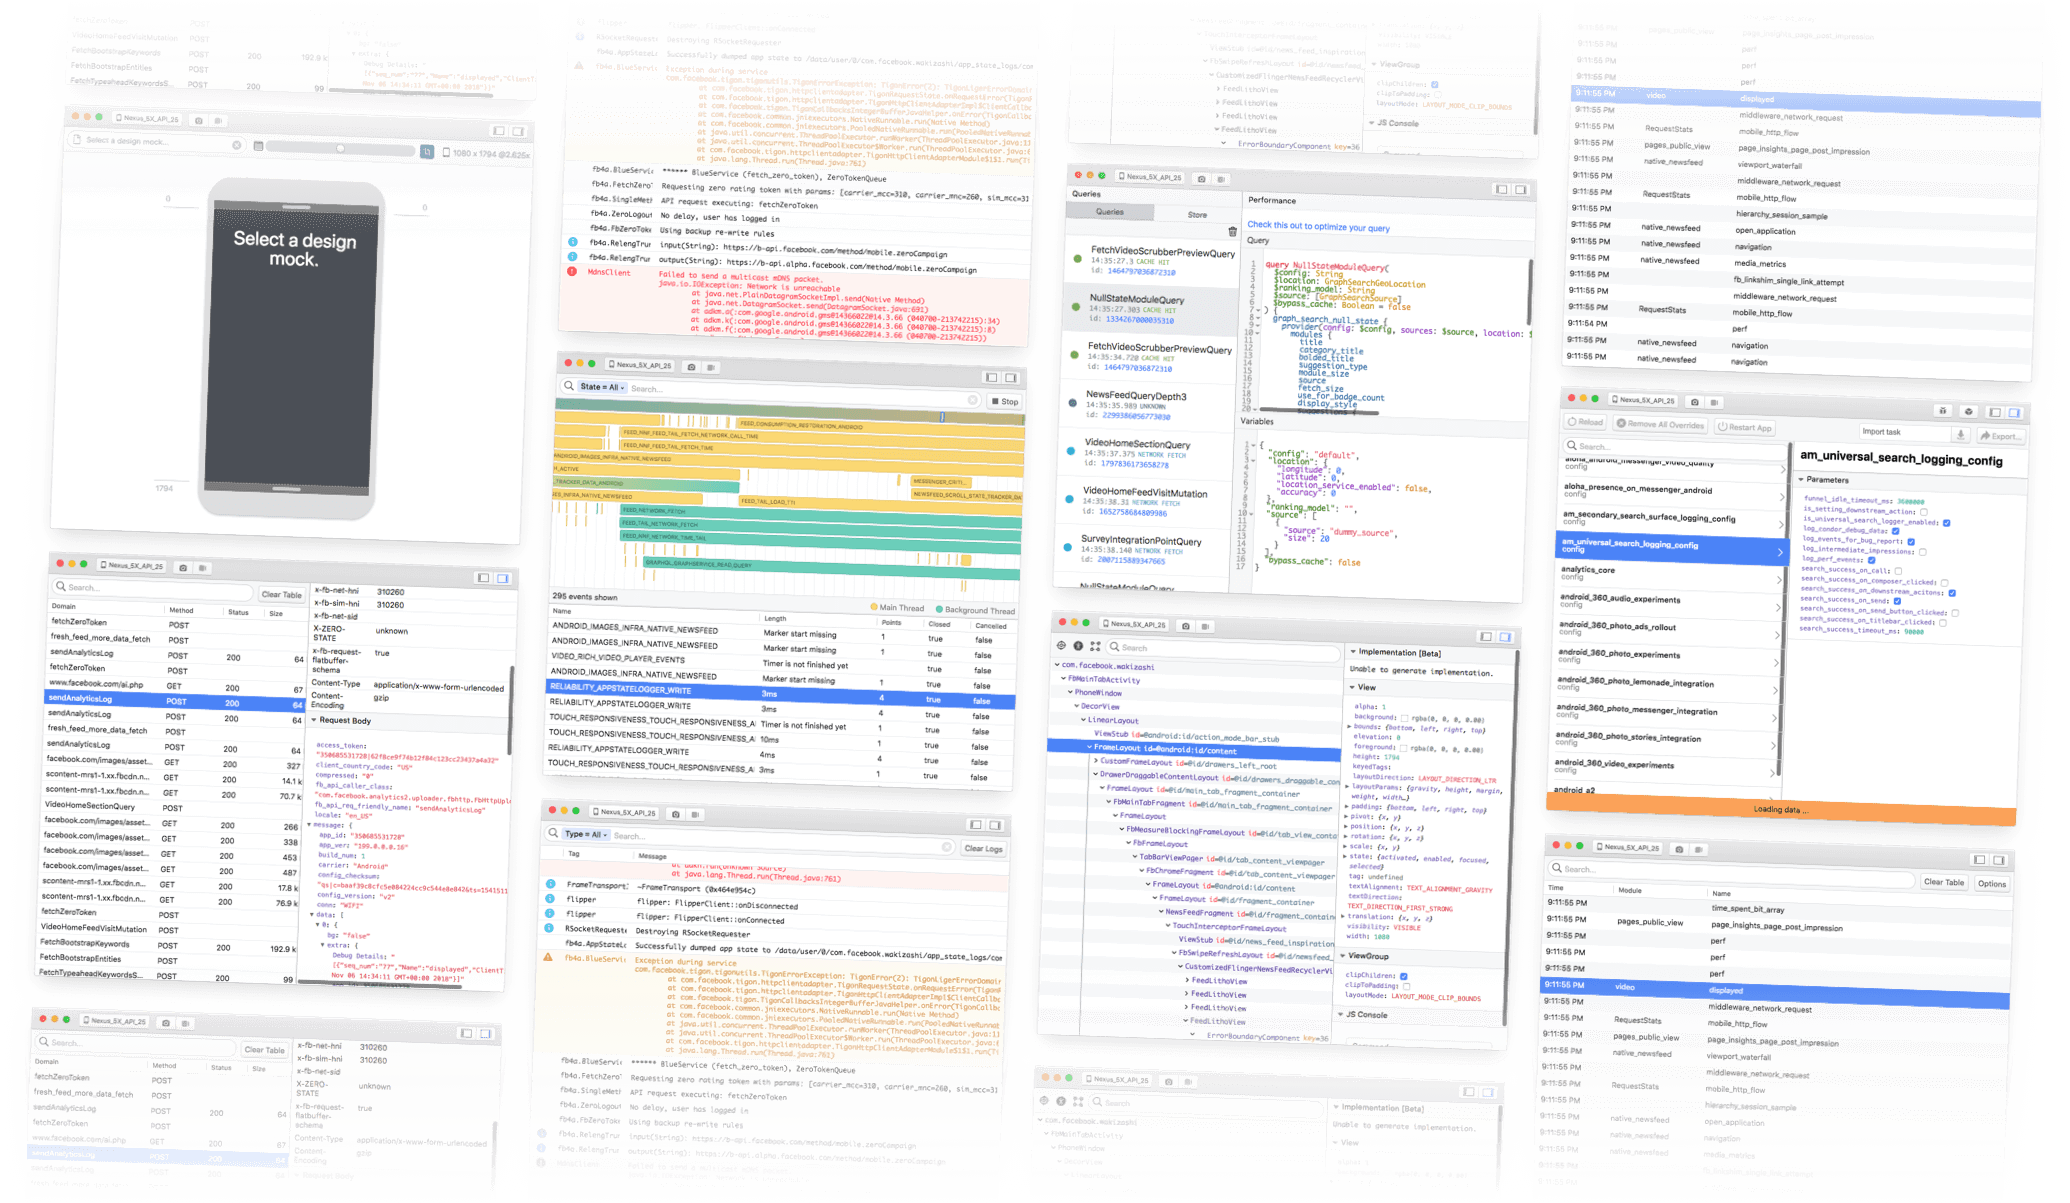This screenshot has height=1203, width=2070.
Task: Open the State = All filter dropdown
Action: (602, 387)
